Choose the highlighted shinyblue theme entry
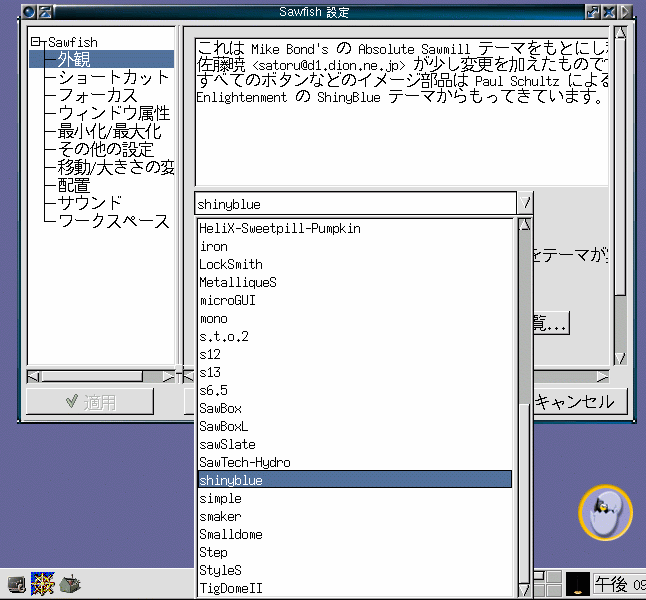The height and width of the screenshot is (600, 646). coord(355,480)
